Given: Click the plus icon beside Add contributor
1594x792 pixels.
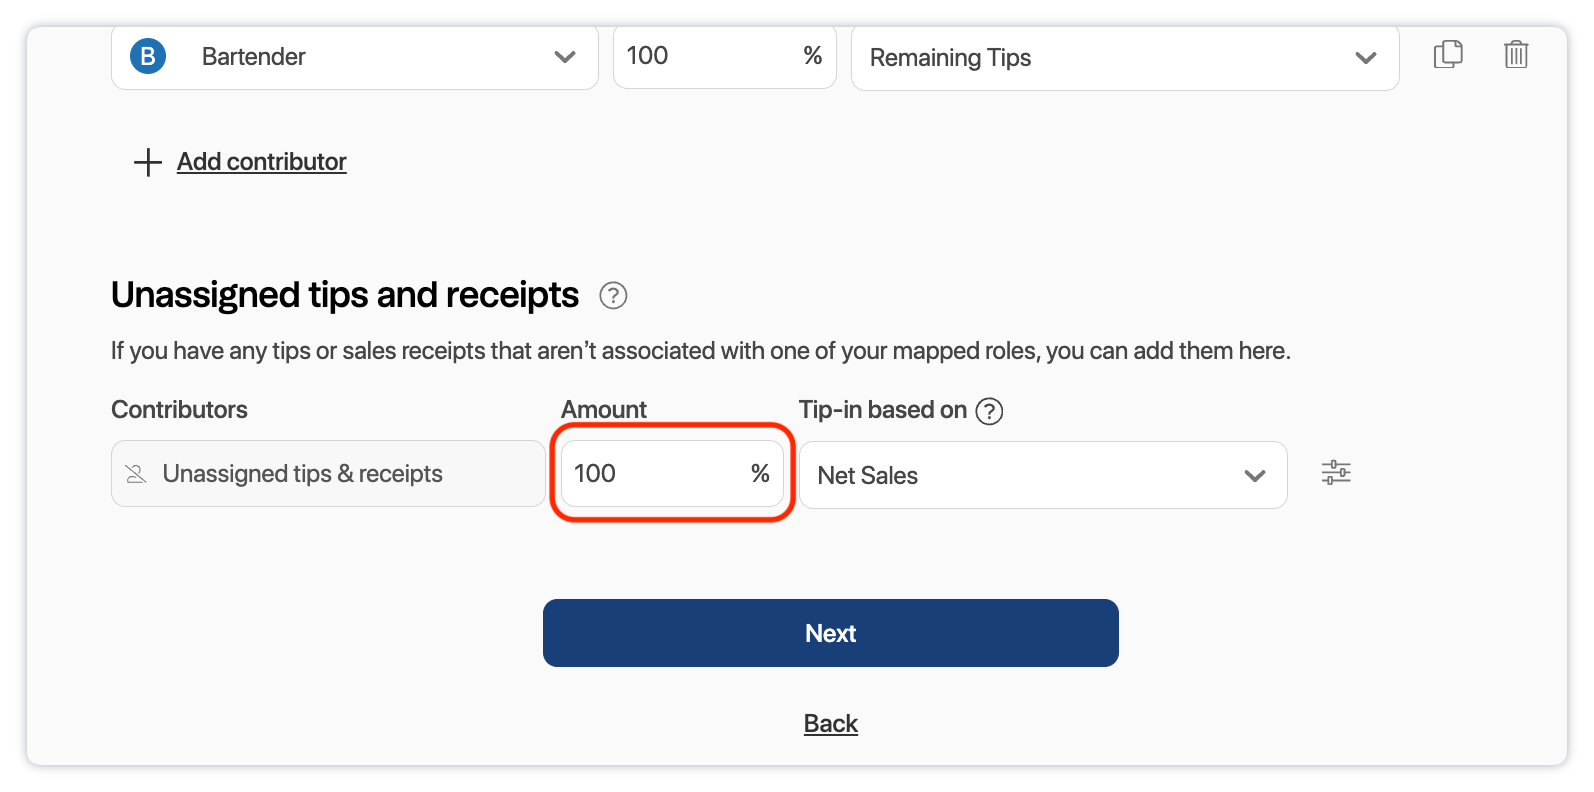Looking at the screenshot, I should 148,162.
